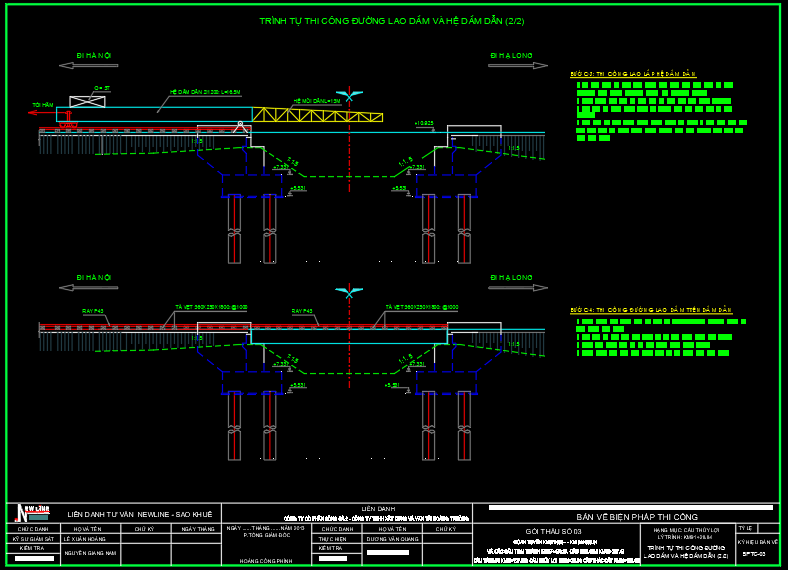Click the cyan centerline symbol in upper drawing
788x570 pixels.
click(x=349, y=91)
